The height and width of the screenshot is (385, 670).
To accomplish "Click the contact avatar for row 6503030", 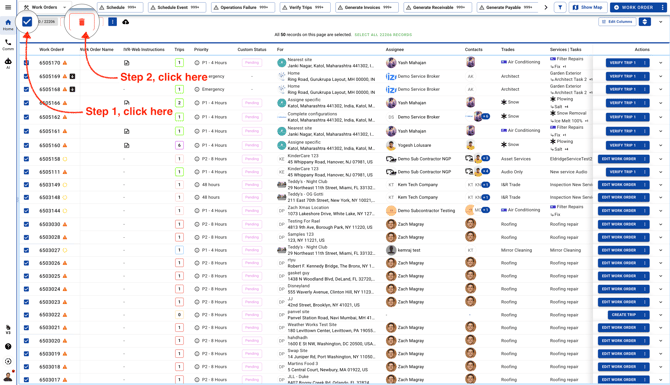I will coord(470,223).
